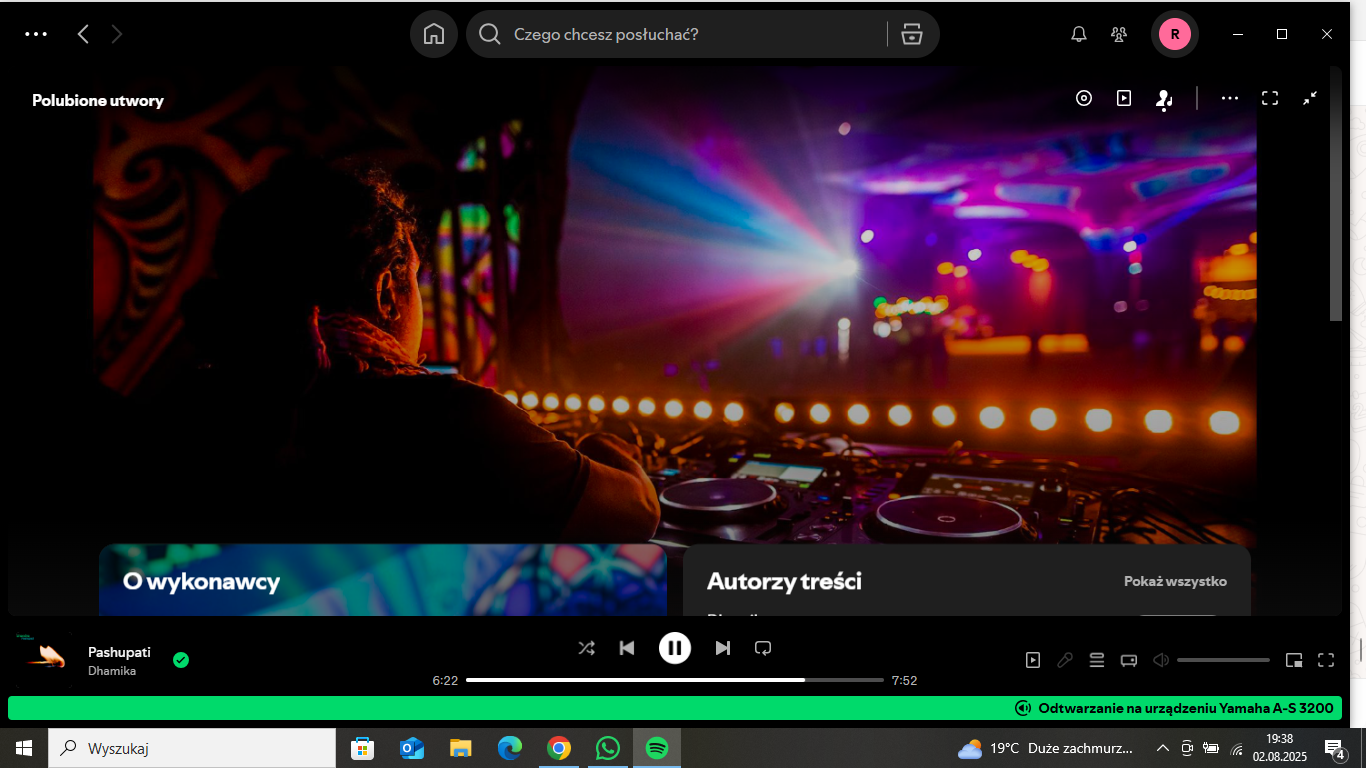Show lyrics with the microphone icon

point(1065,660)
